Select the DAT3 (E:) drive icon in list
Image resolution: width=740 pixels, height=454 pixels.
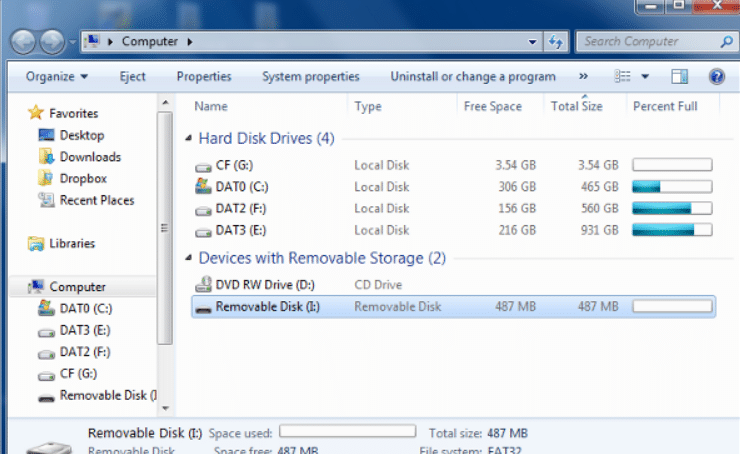(203, 231)
